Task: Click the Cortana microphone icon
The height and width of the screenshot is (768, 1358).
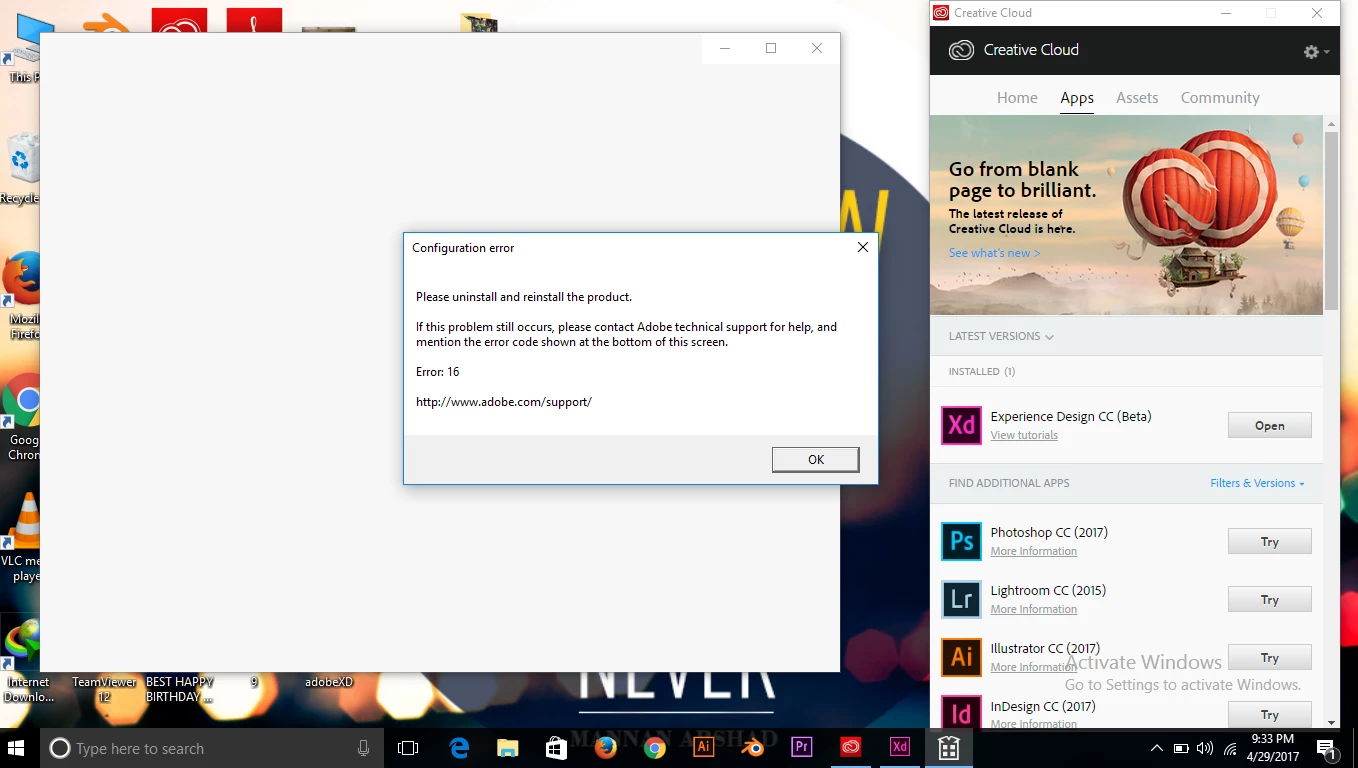Action: 364,748
